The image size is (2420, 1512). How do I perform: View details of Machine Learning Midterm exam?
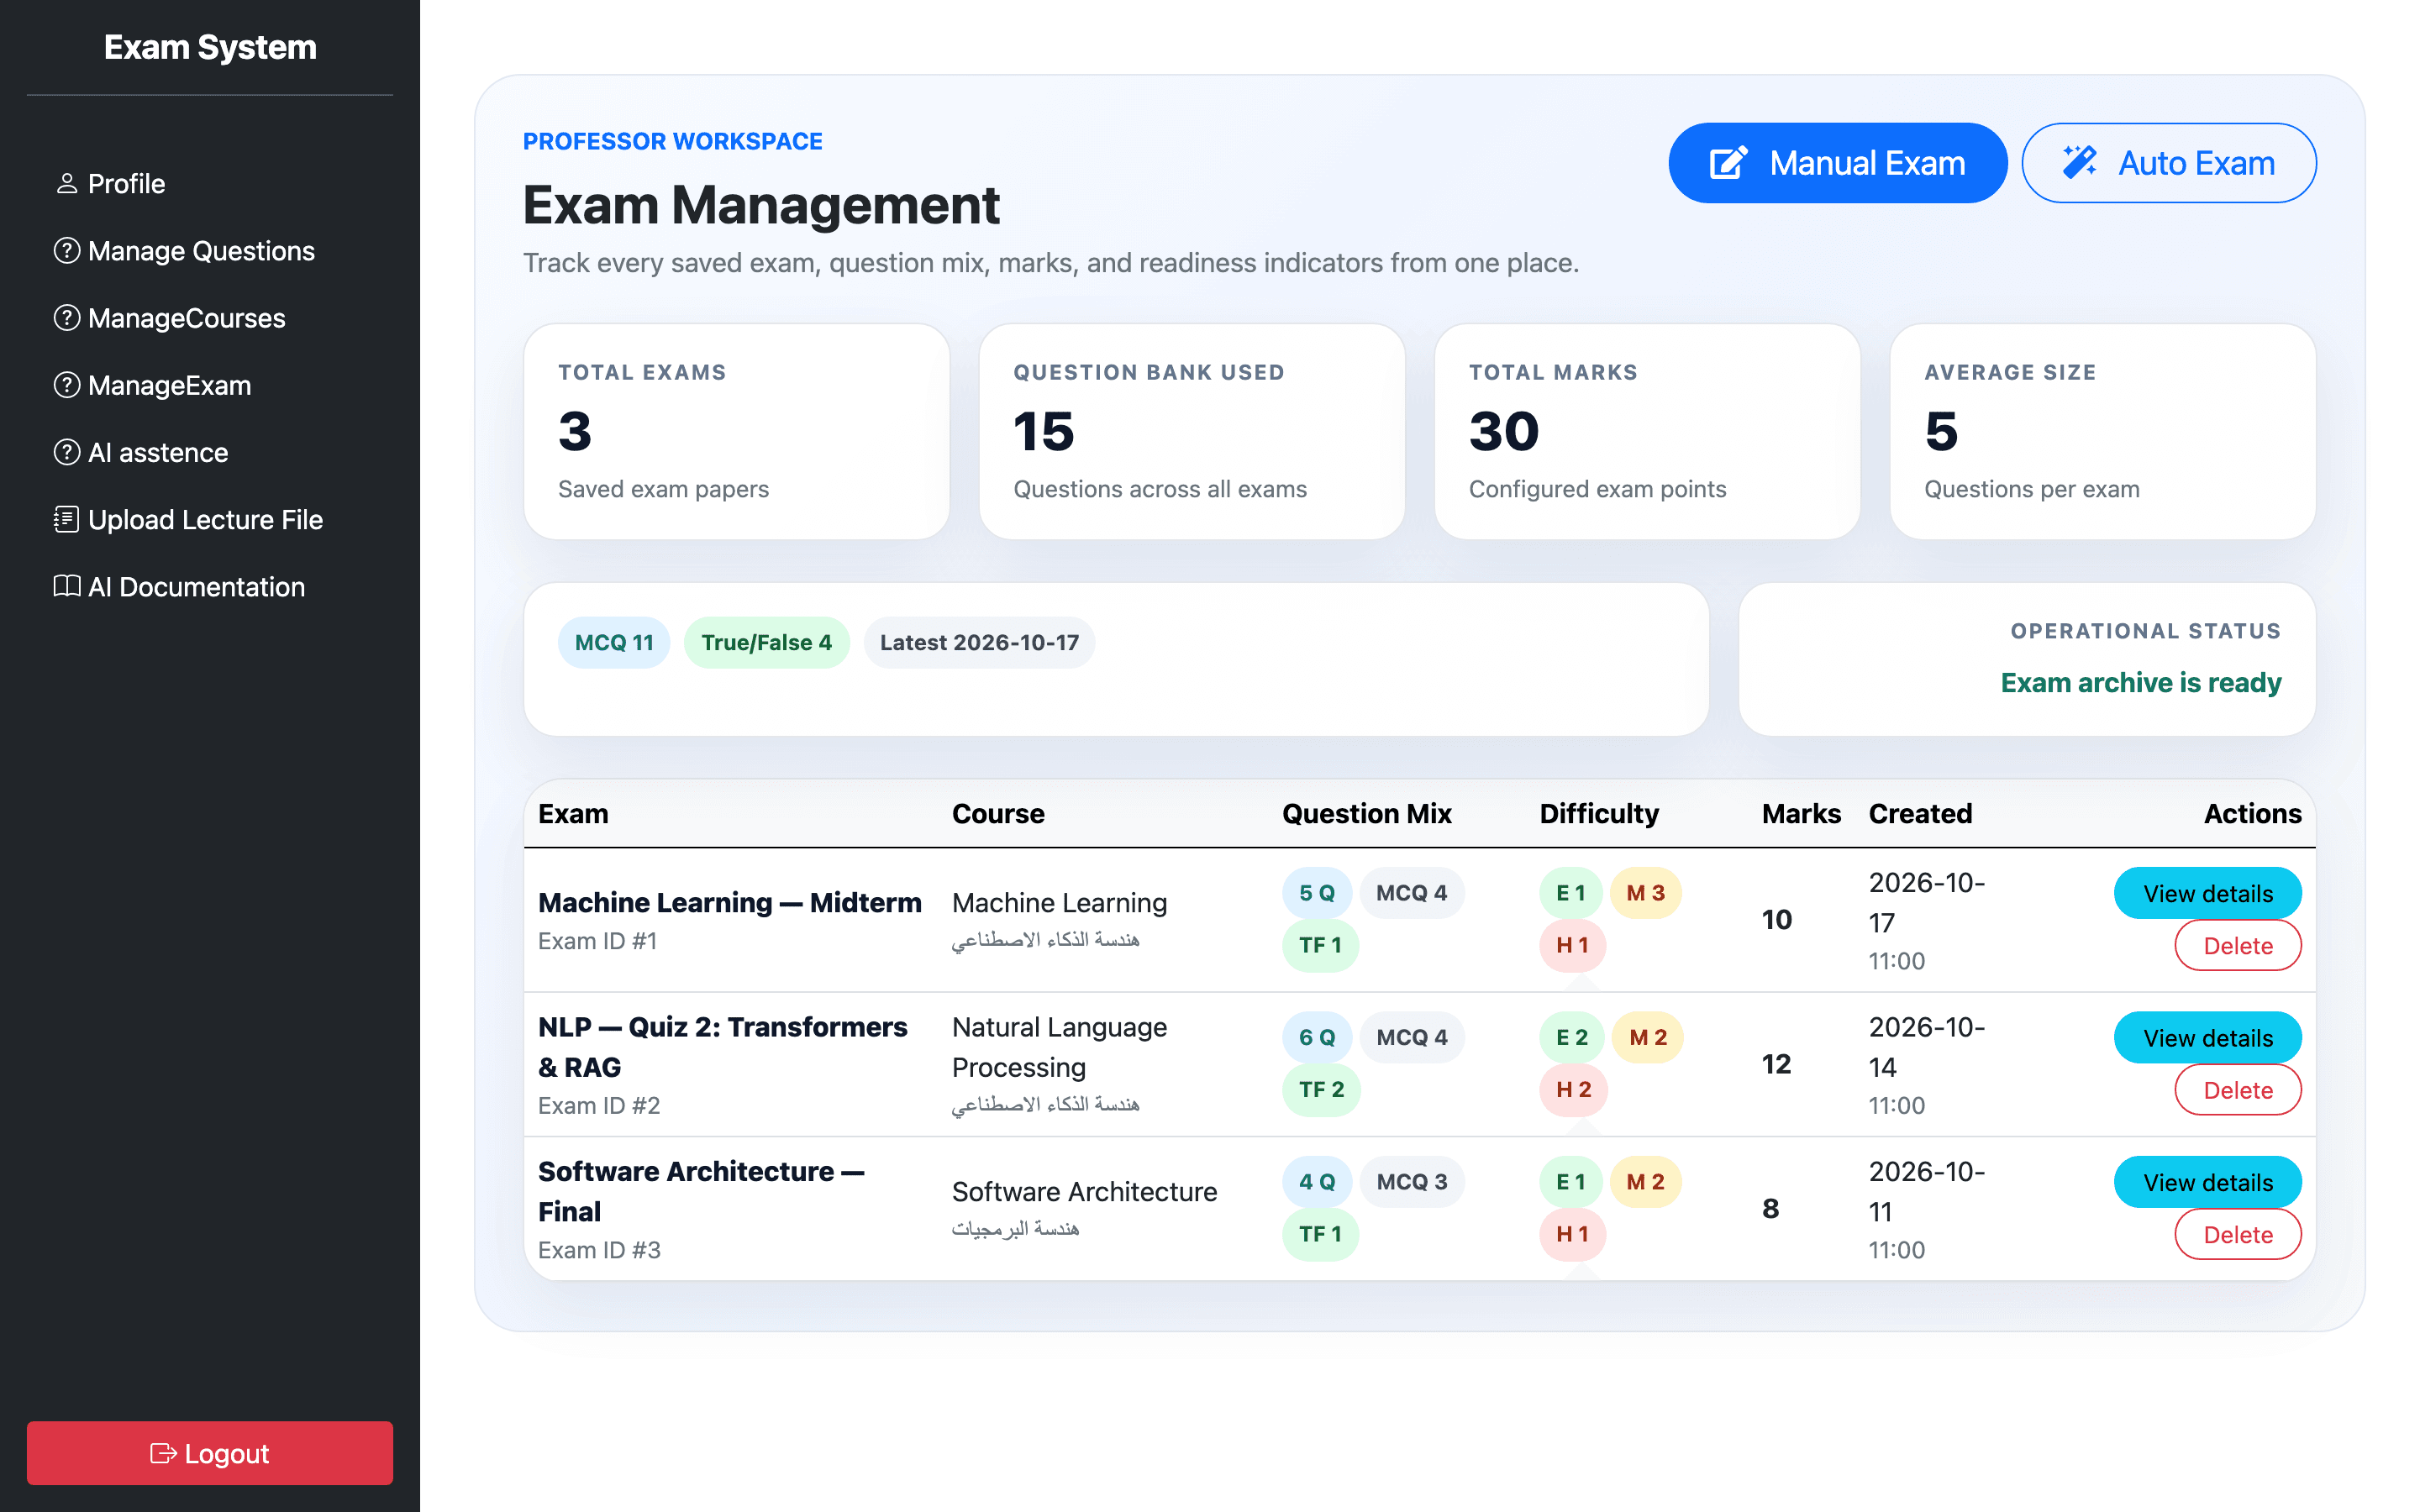2207,893
